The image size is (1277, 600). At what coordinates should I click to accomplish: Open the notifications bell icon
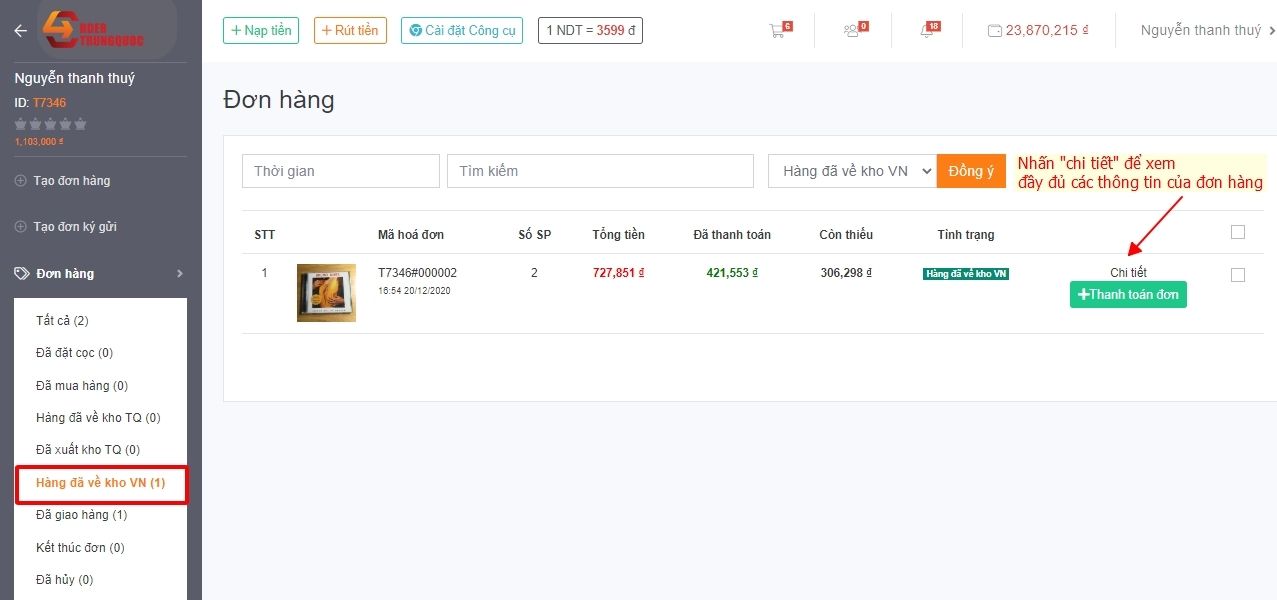(x=927, y=31)
